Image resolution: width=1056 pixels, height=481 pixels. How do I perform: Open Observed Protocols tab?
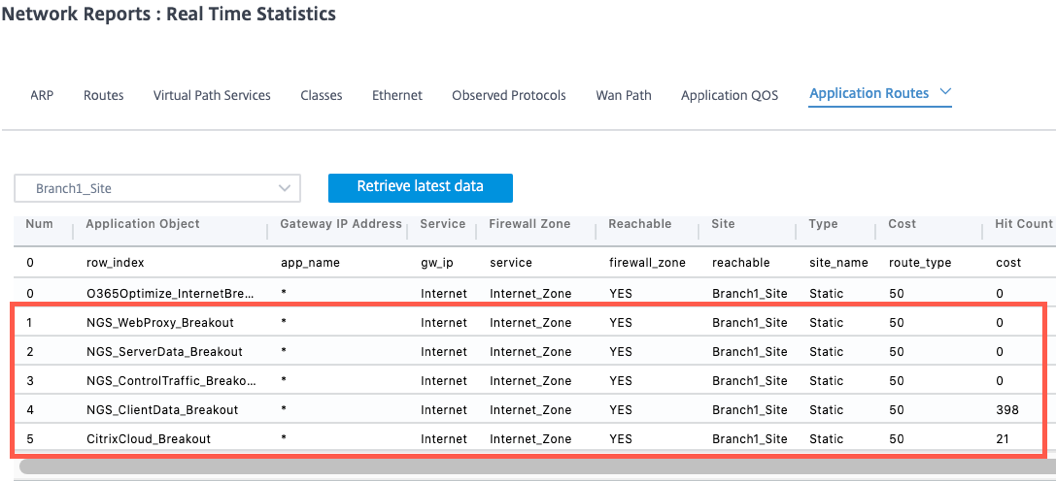[509, 95]
